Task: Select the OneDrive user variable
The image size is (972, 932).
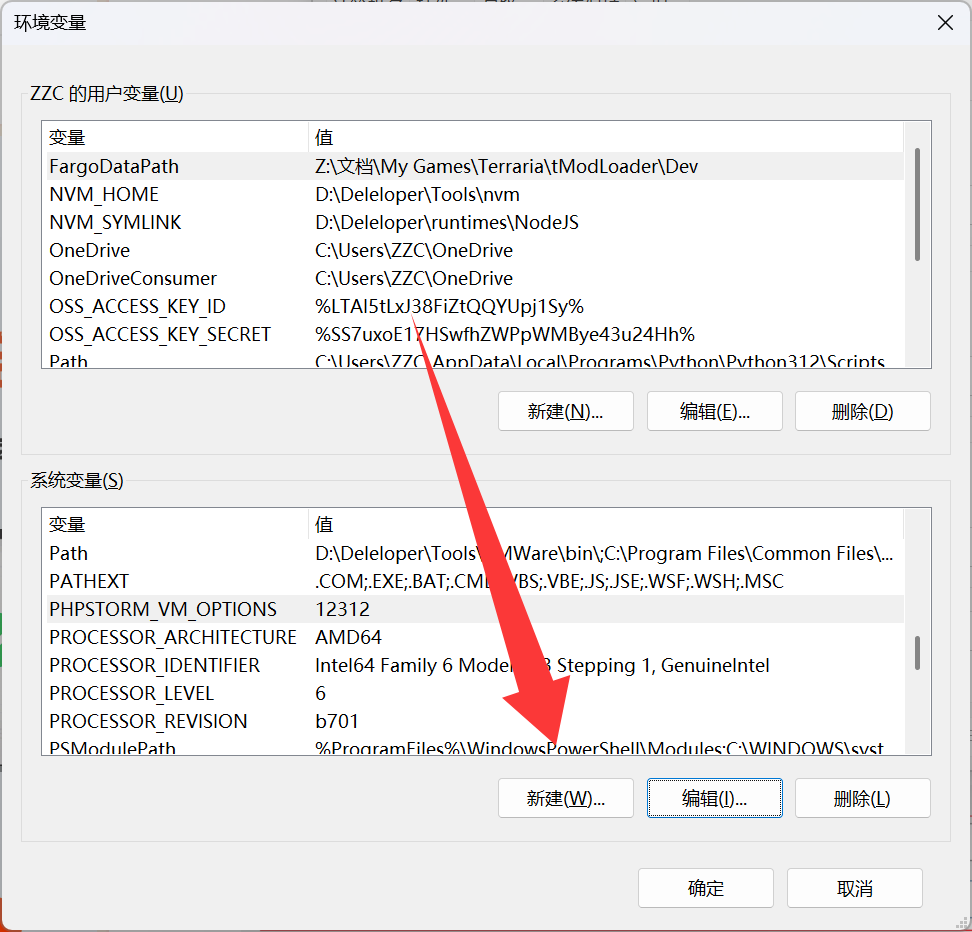Action: (x=475, y=250)
